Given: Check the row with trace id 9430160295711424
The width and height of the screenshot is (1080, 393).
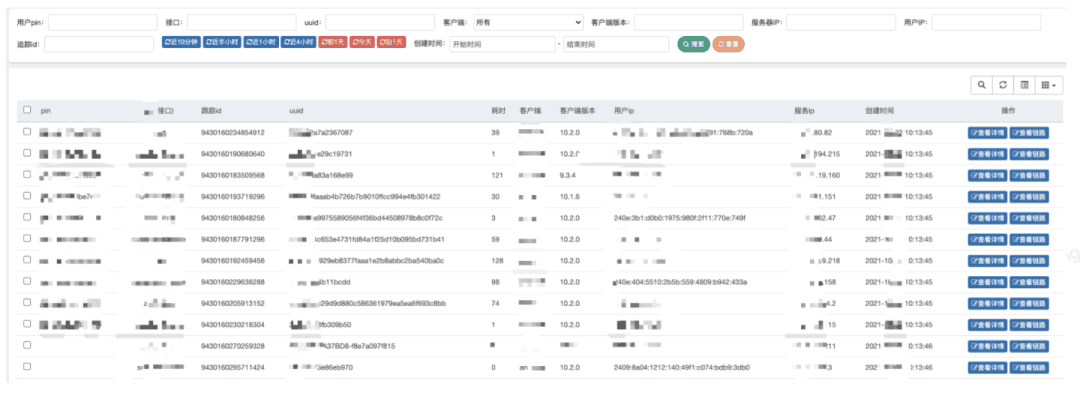Looking at the screenshot, I should pyautogui.click(x=27, y=366).
